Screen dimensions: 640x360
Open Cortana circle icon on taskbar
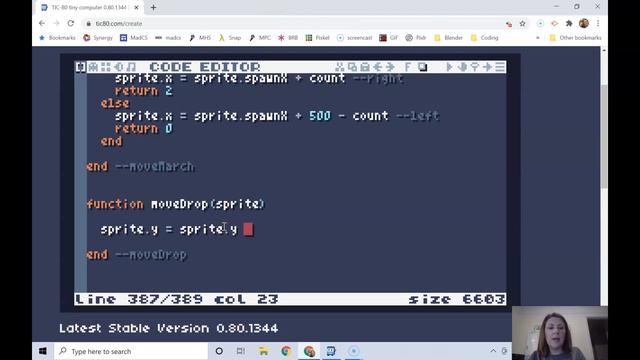(x=219, y=351)
